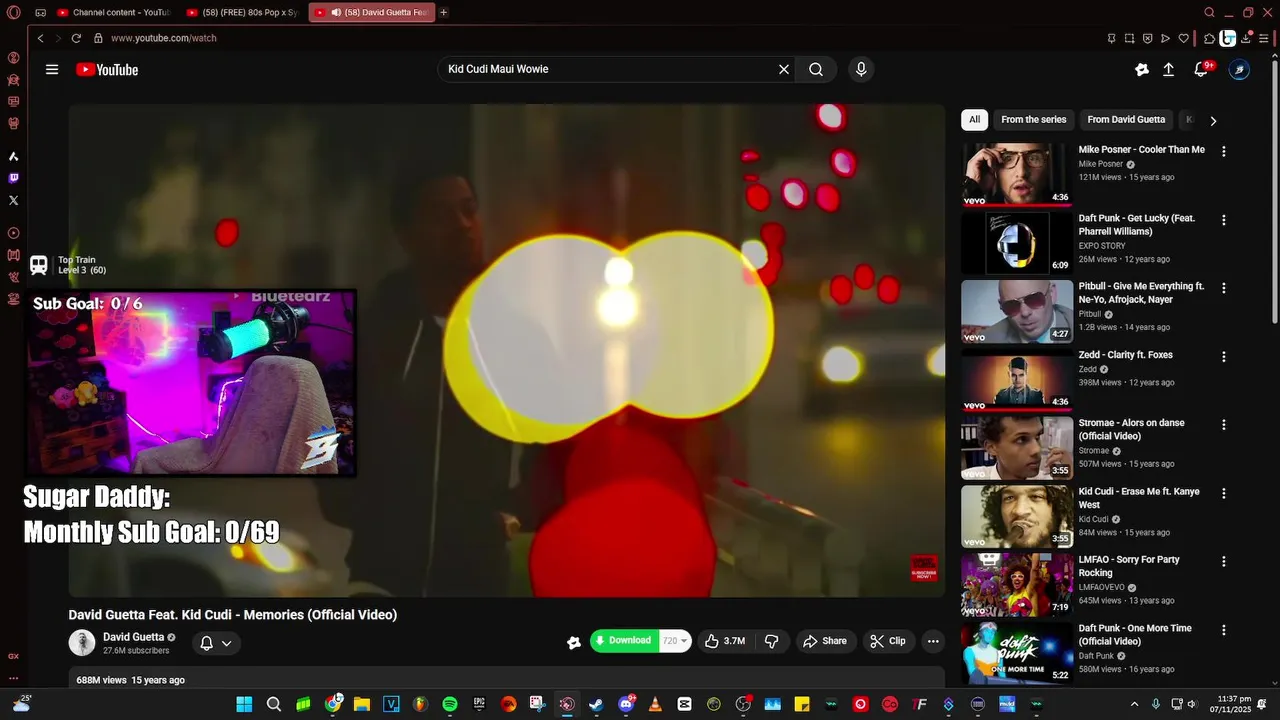Open the Windows Start menu
The height and width of the screenshot is (720, 1280).
coord(244,704)
